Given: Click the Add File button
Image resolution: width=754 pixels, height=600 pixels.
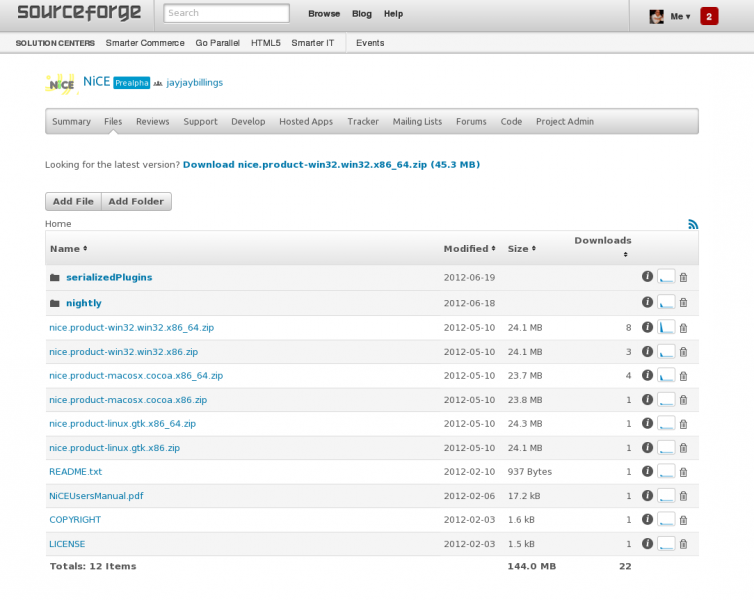Looking at the screenshot, I should 73,201.
